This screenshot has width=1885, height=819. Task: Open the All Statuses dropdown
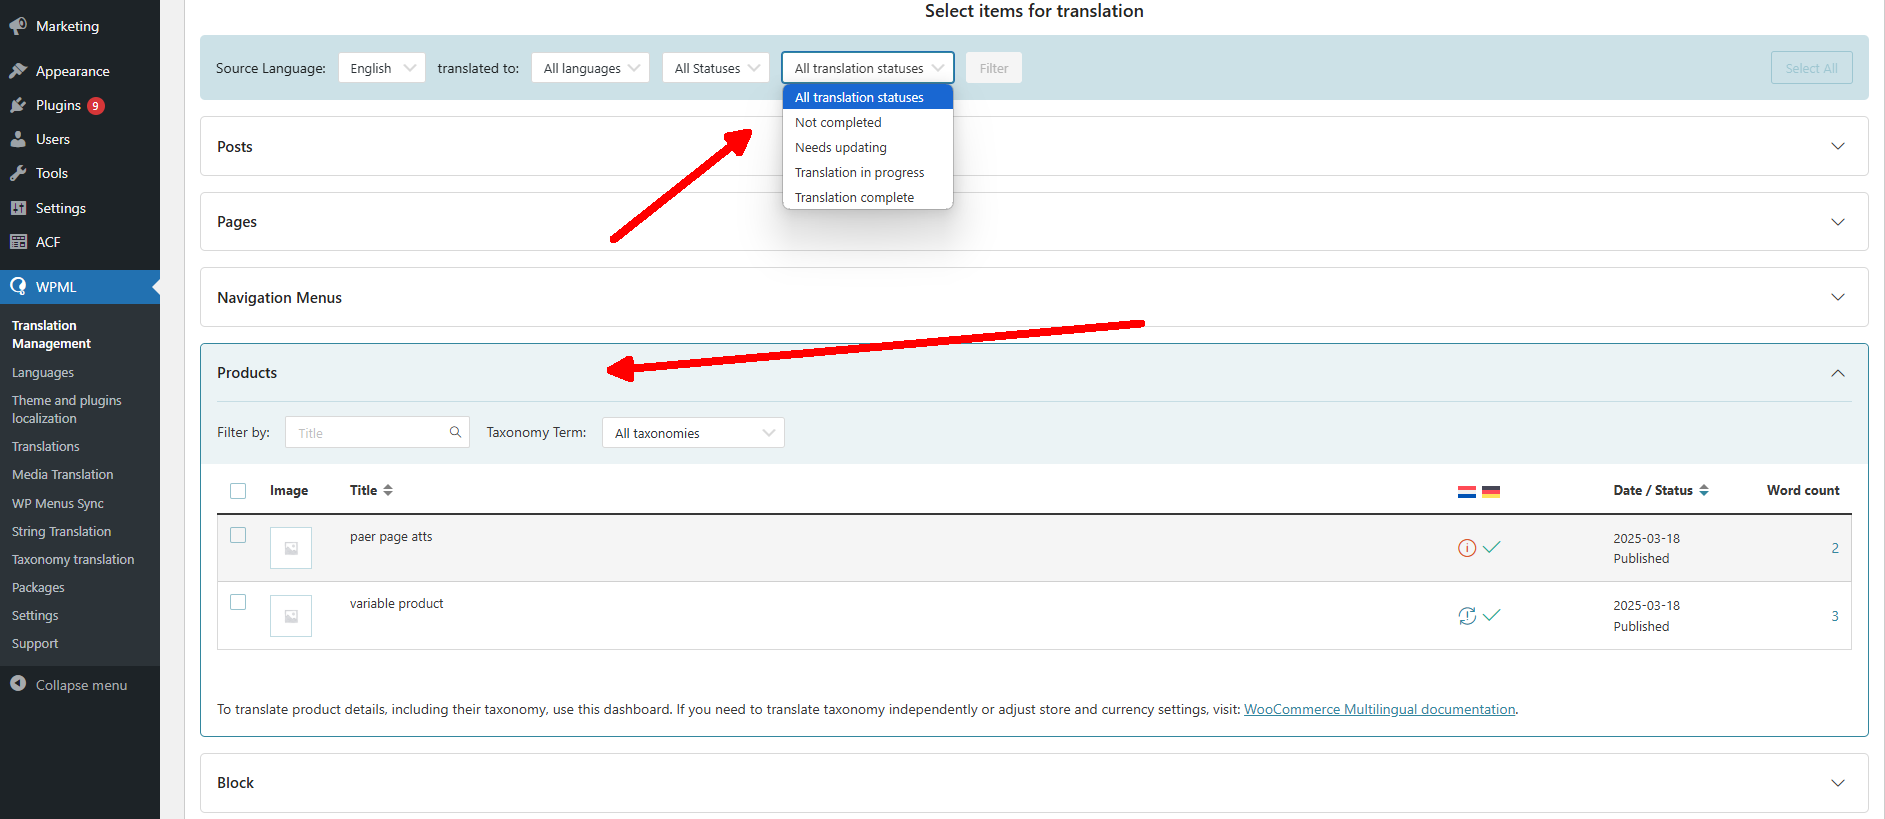coord(716,68)
